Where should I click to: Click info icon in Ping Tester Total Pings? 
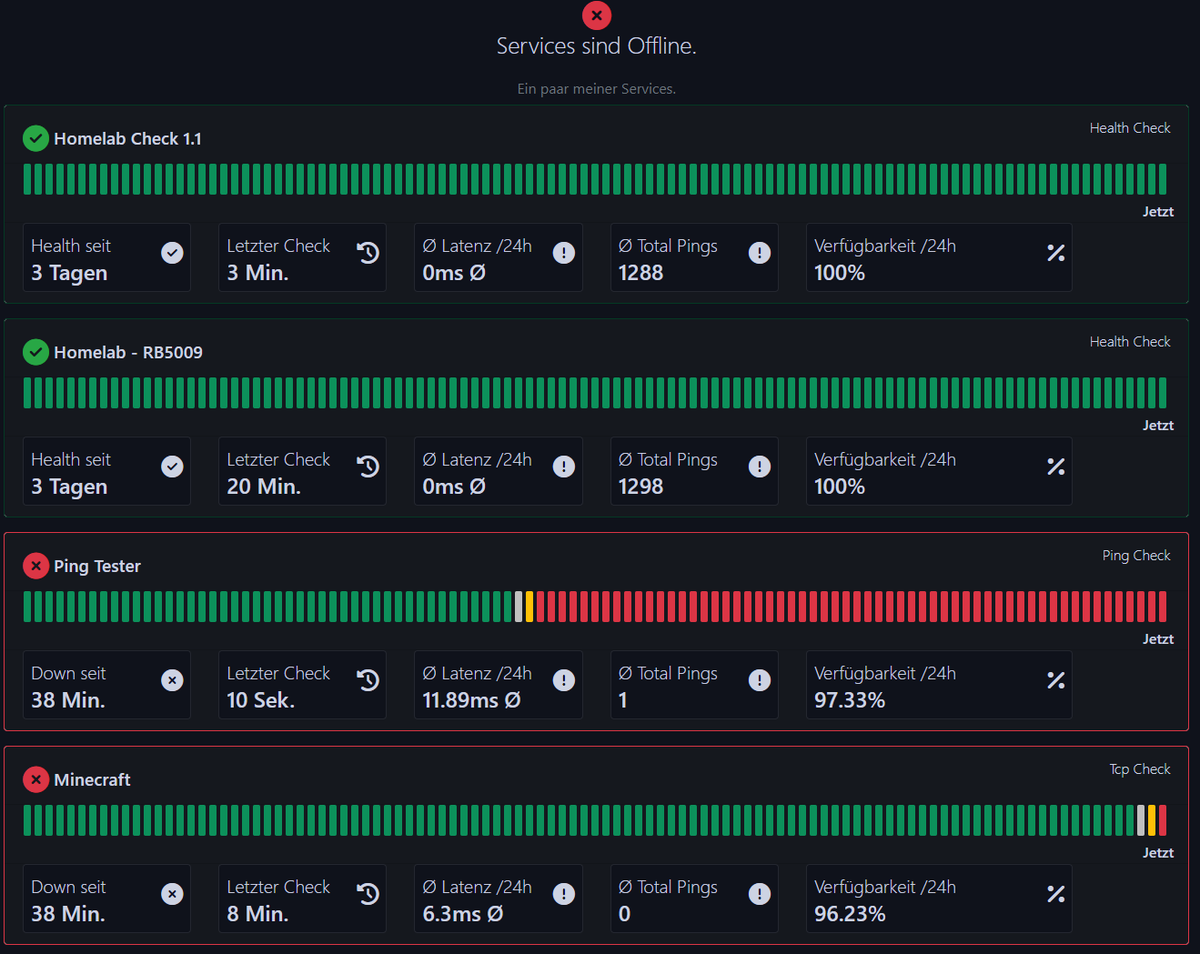(x=760, y=681)
